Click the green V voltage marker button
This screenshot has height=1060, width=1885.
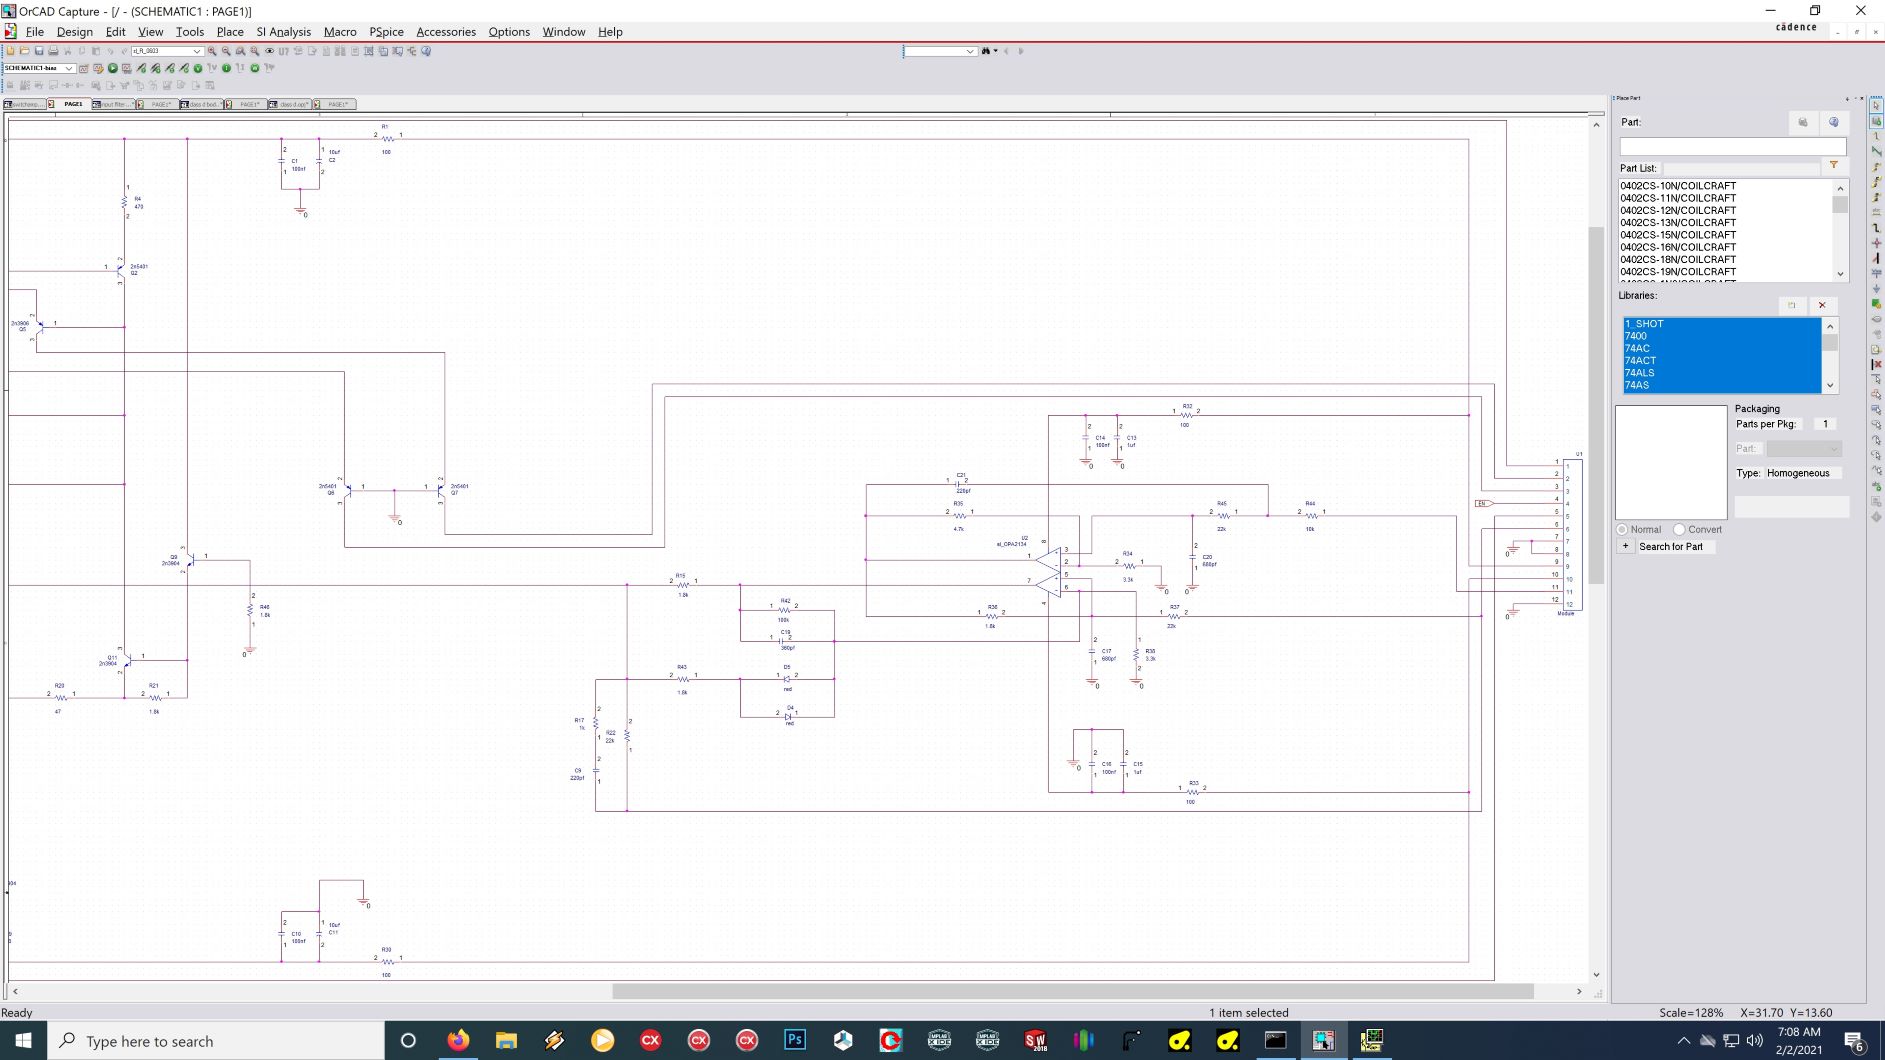(x=198, y=68)
